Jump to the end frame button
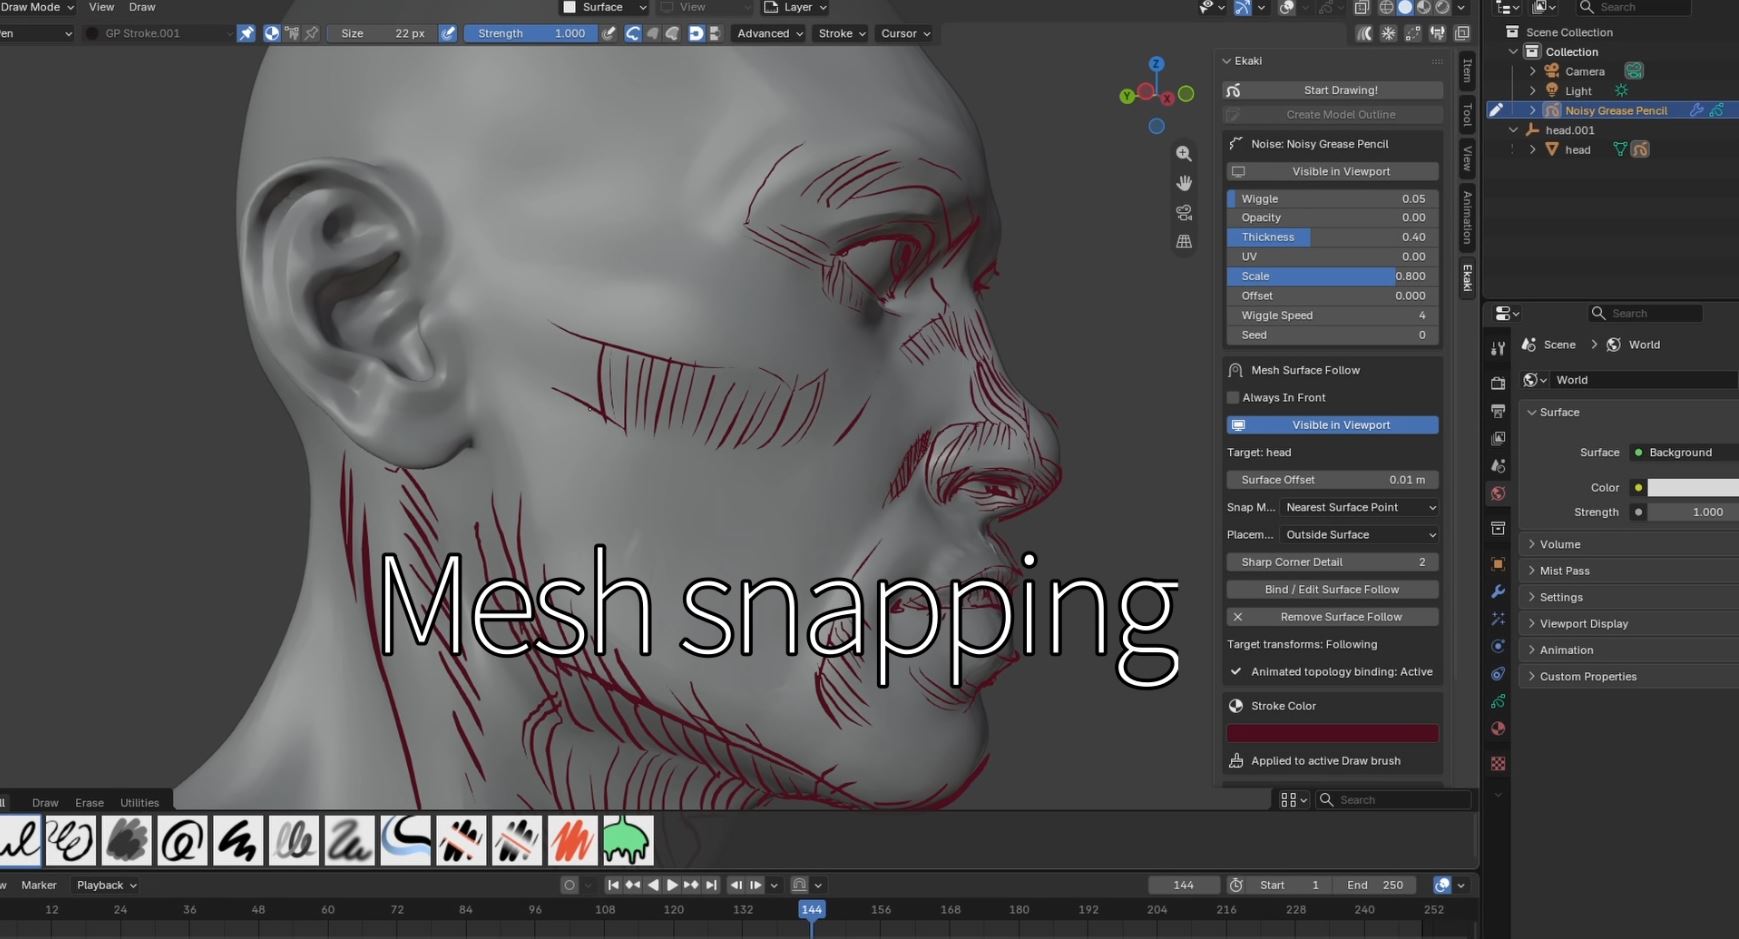Image resolution: width=1739 pixels, height=939 pixels. 711,885
